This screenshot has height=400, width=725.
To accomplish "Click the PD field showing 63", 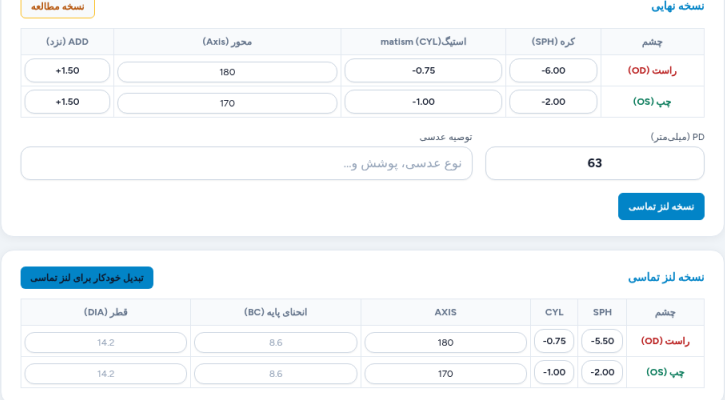I will coord(595,163).
